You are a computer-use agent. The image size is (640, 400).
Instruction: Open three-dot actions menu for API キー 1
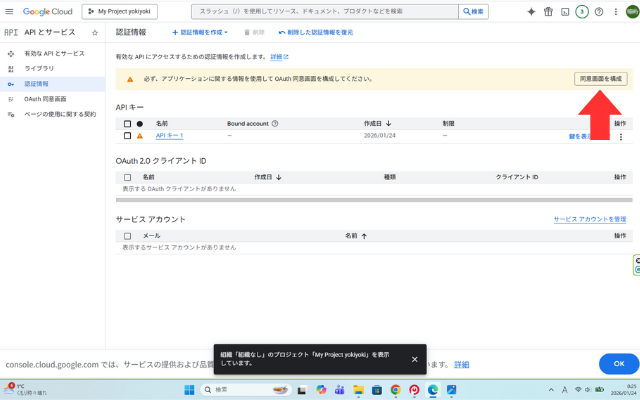(x=621, y=136)
